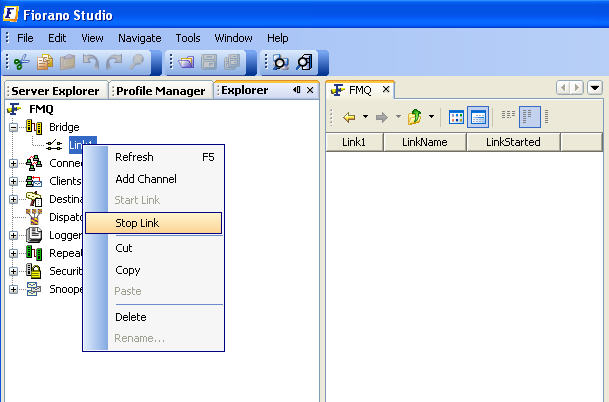
Task: Select the single column layout view icon
Action: pyautogui.click(x=546, y=117)
